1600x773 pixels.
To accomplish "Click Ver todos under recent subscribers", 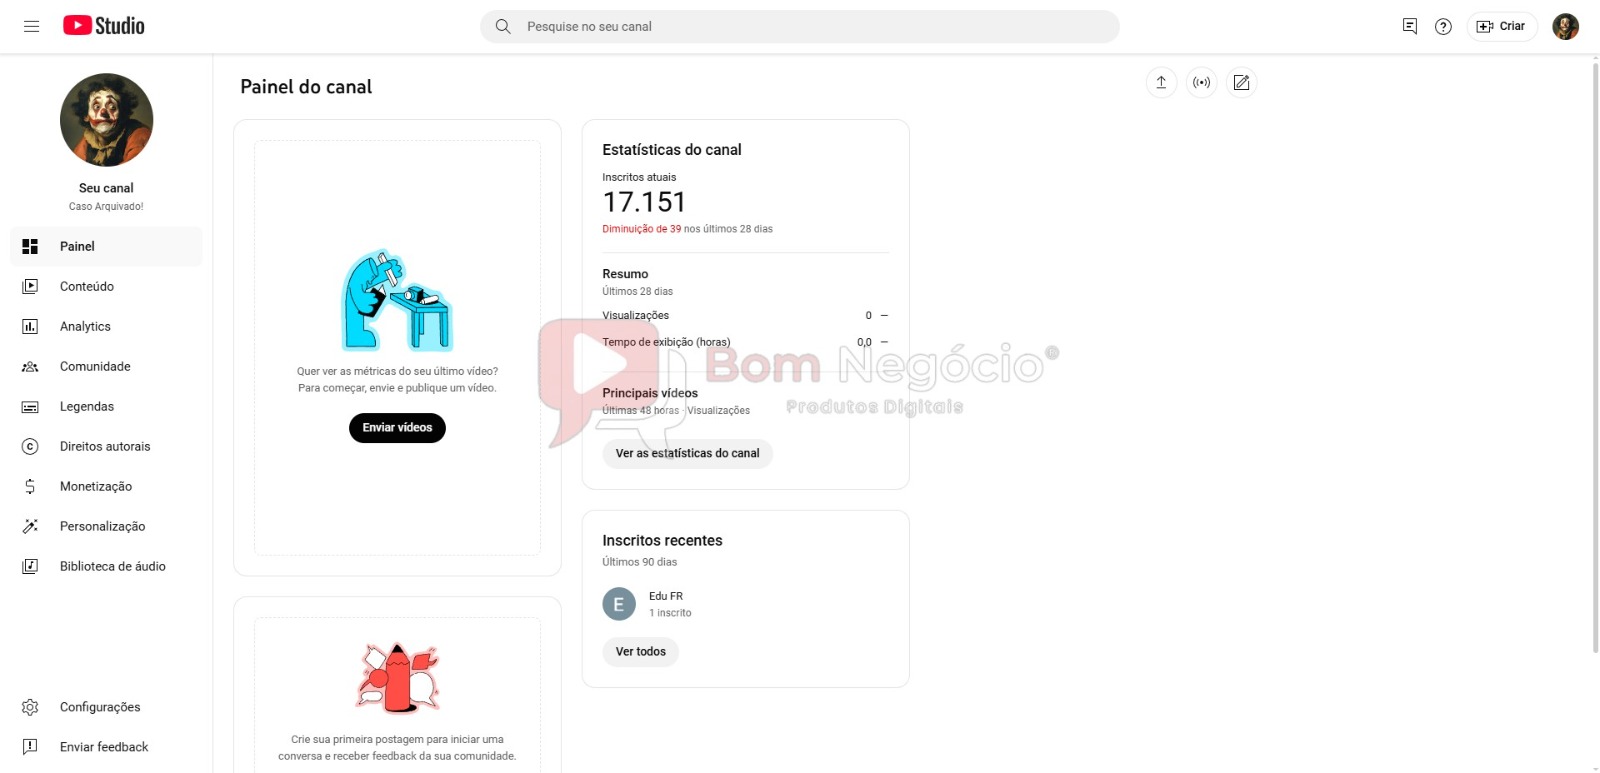I will 640,652.
